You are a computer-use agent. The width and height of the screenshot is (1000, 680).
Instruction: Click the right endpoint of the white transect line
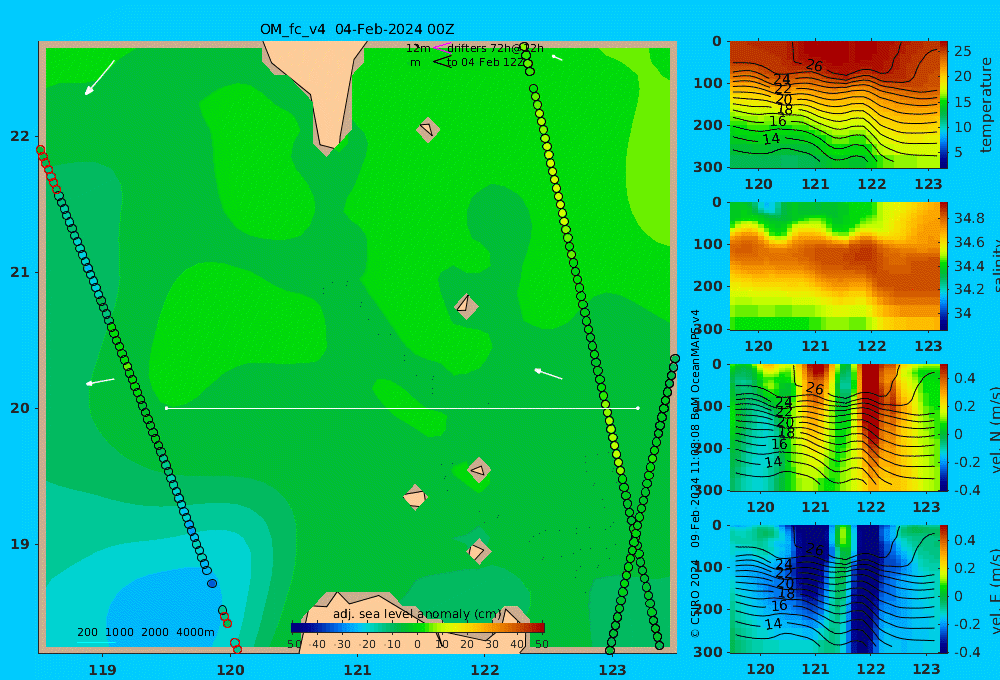coord(638,408)
